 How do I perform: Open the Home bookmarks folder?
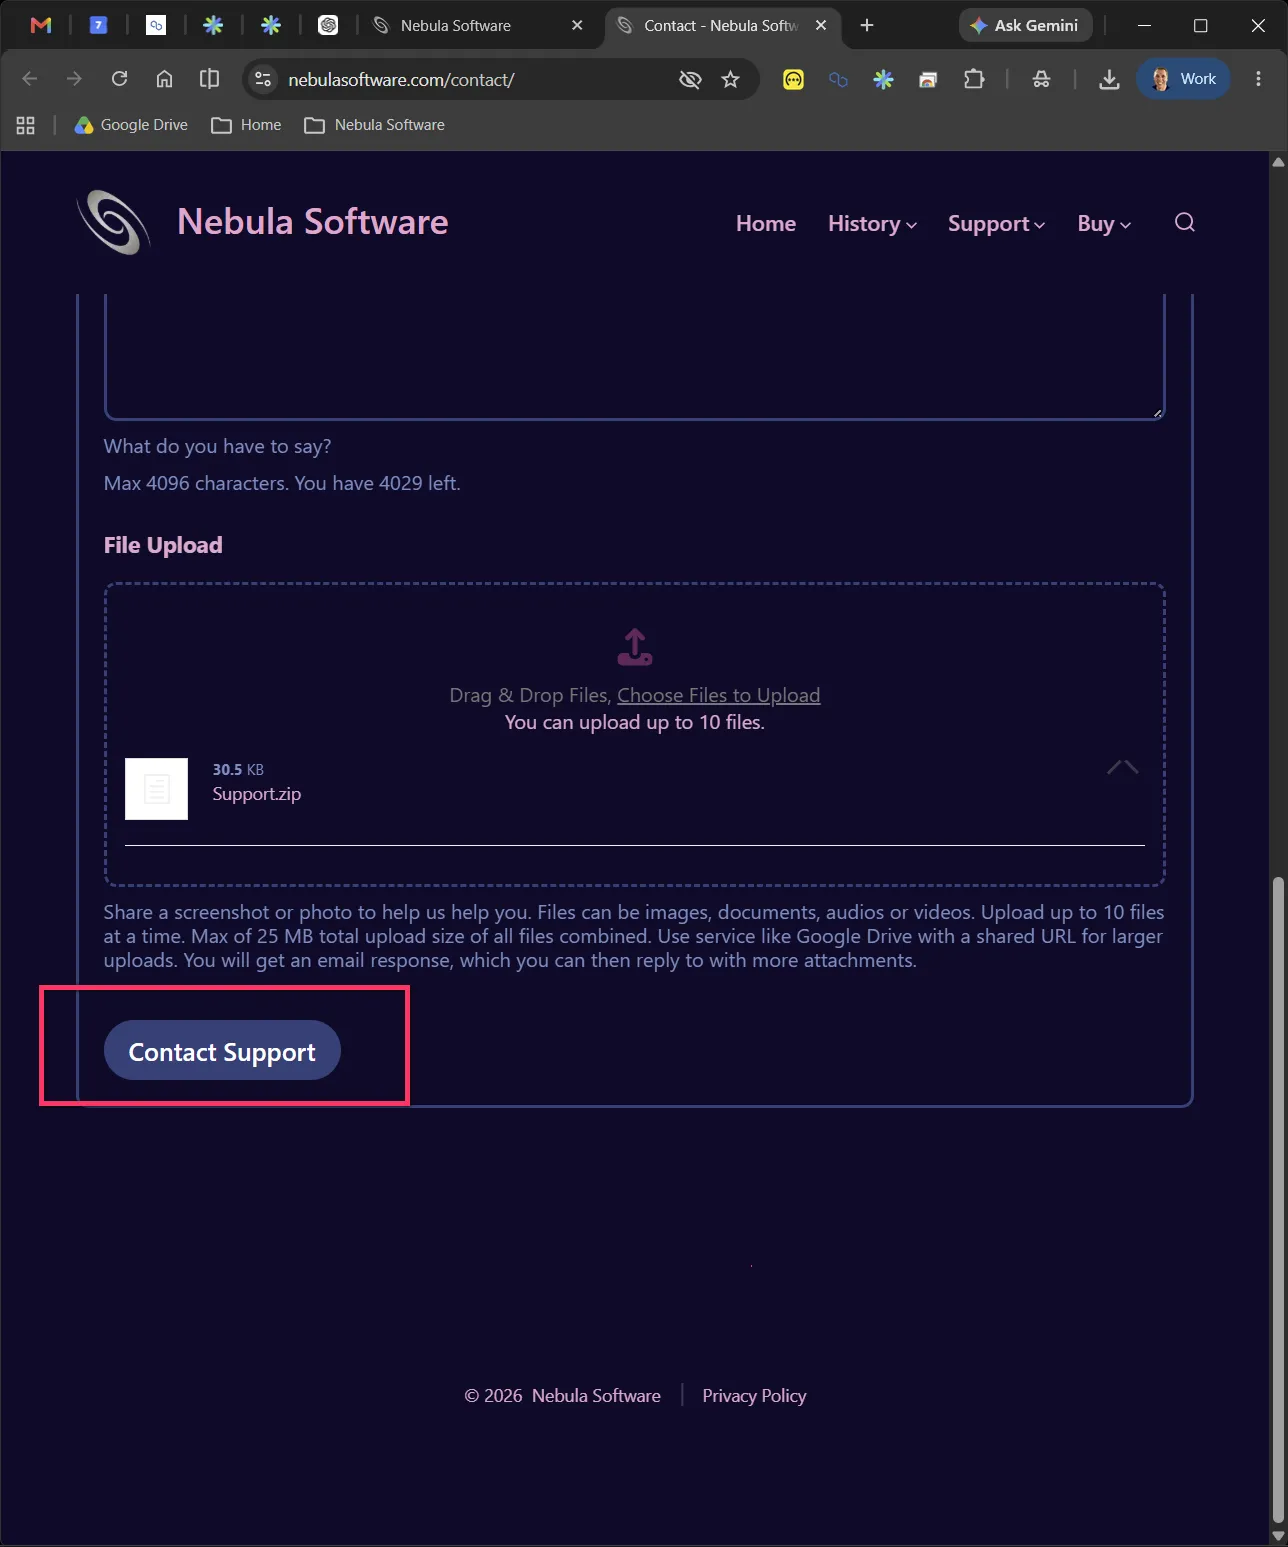click(x=246, y=125)
